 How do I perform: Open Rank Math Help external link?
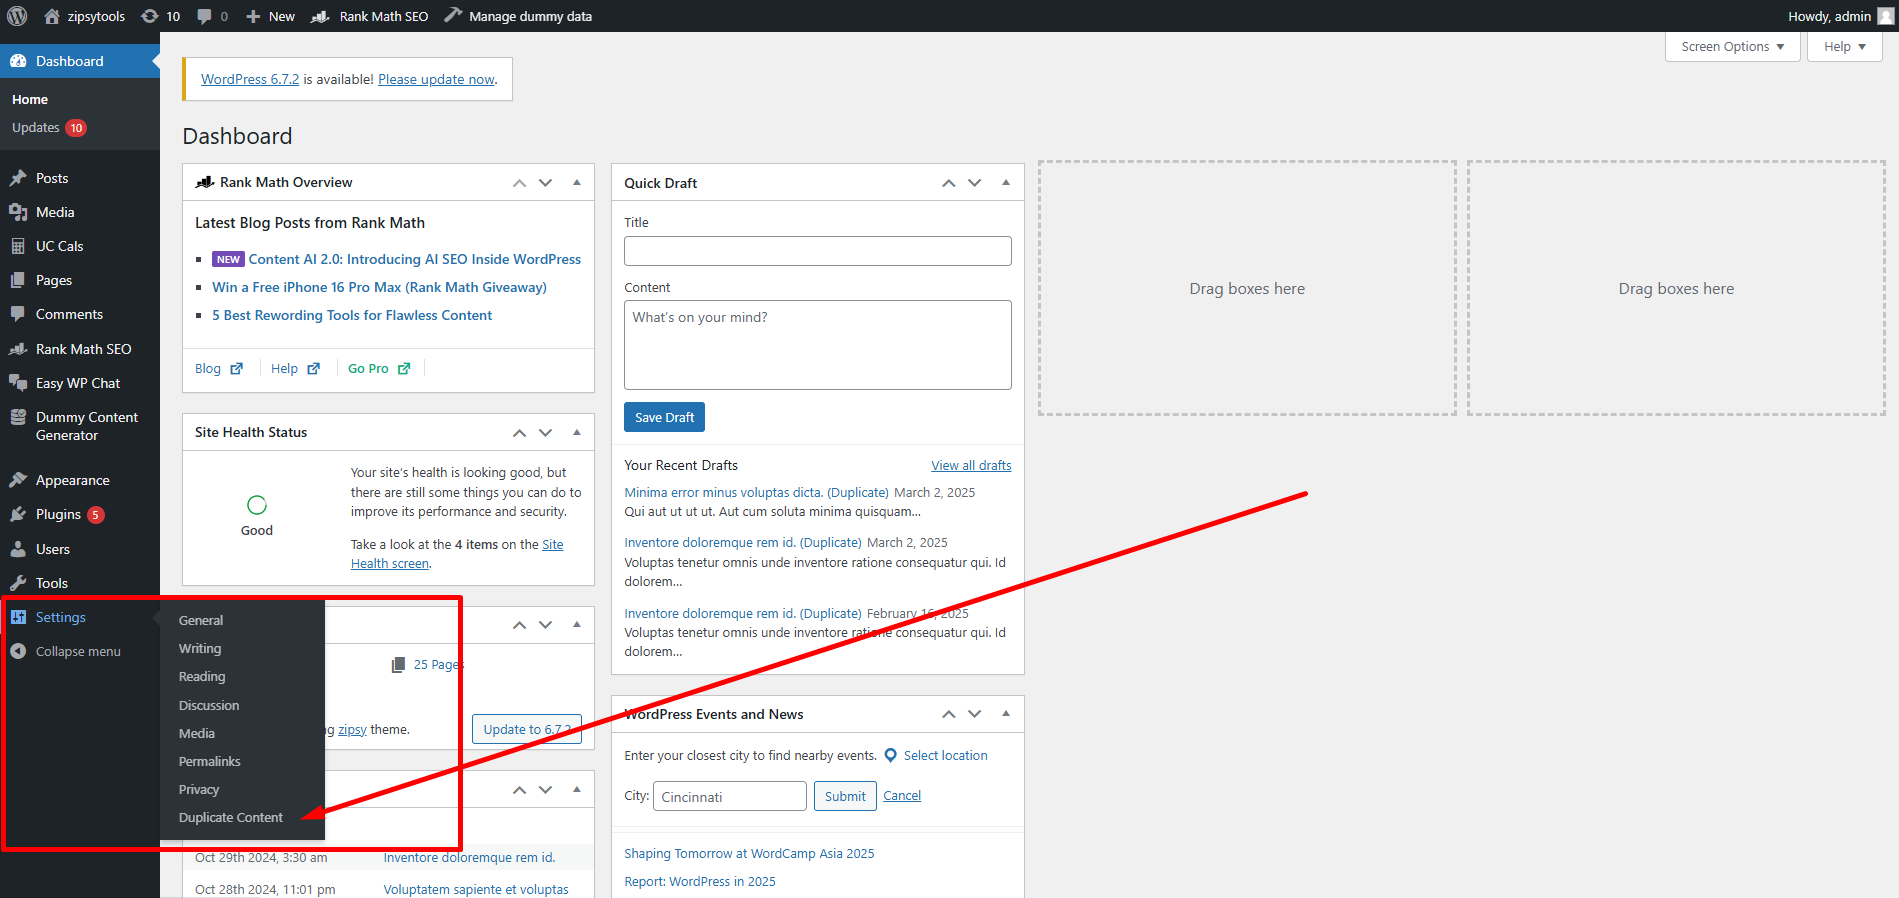pyautogui.click(x=295, y=368)
